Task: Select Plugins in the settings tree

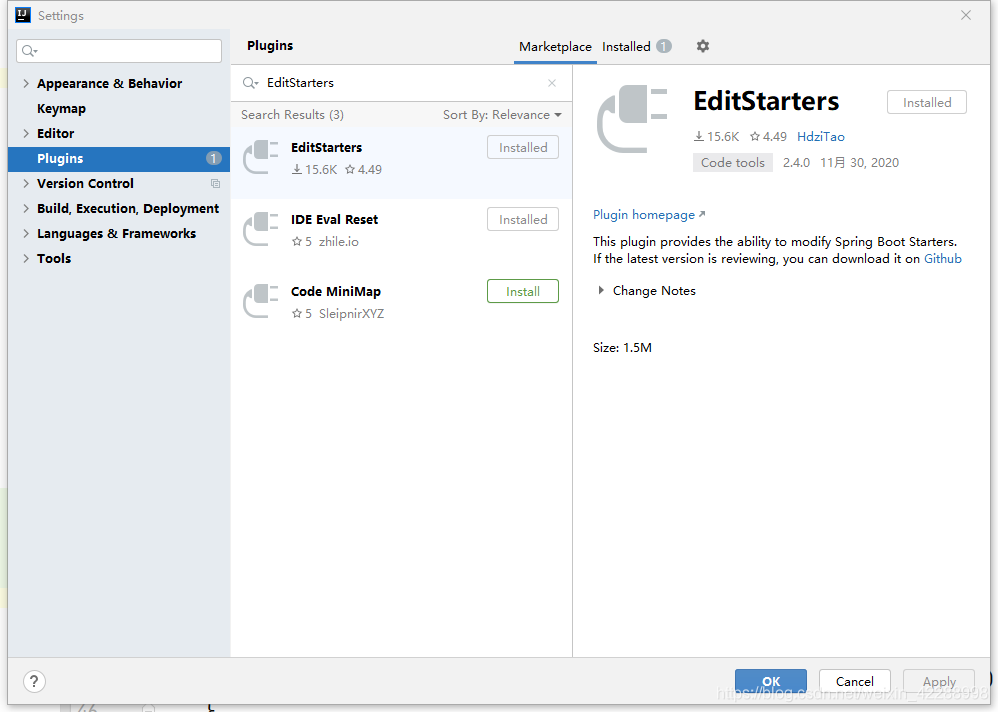Action: [x=119, y=158]
